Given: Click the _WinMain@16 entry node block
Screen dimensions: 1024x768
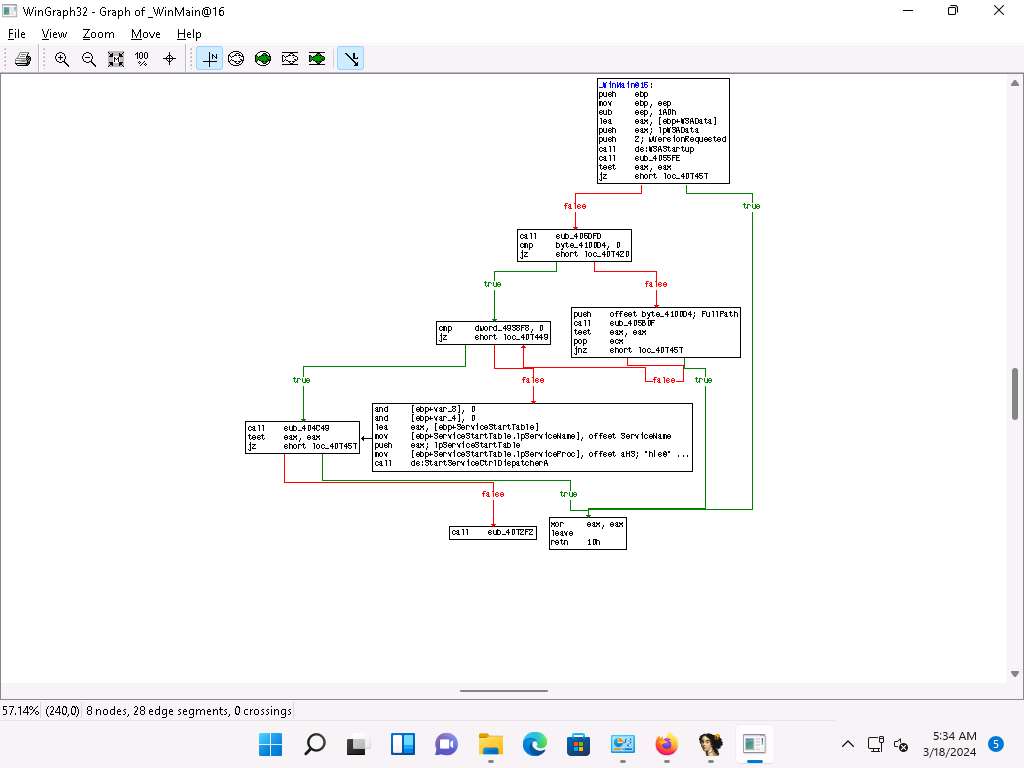Looking at the screenshot, I should point(663,131).
